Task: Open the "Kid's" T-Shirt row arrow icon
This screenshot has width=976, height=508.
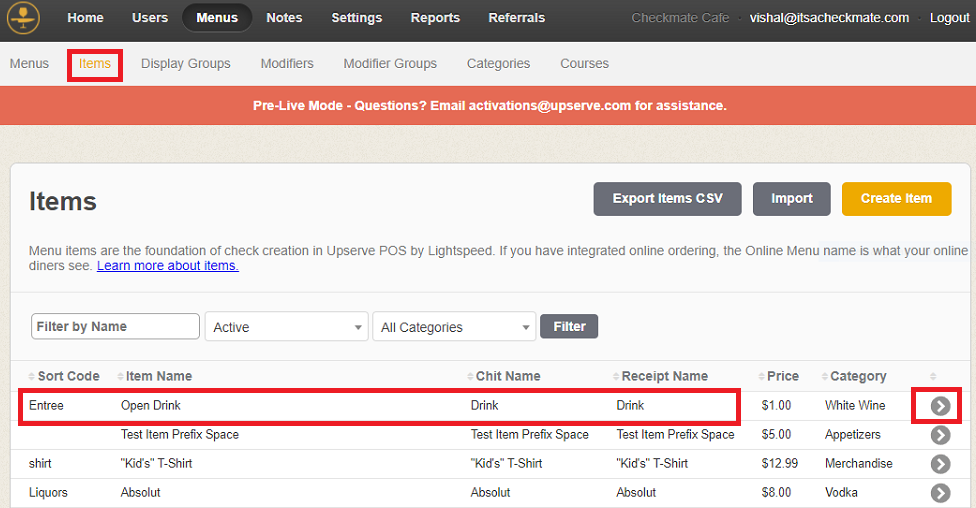Action: pos(940,464)
